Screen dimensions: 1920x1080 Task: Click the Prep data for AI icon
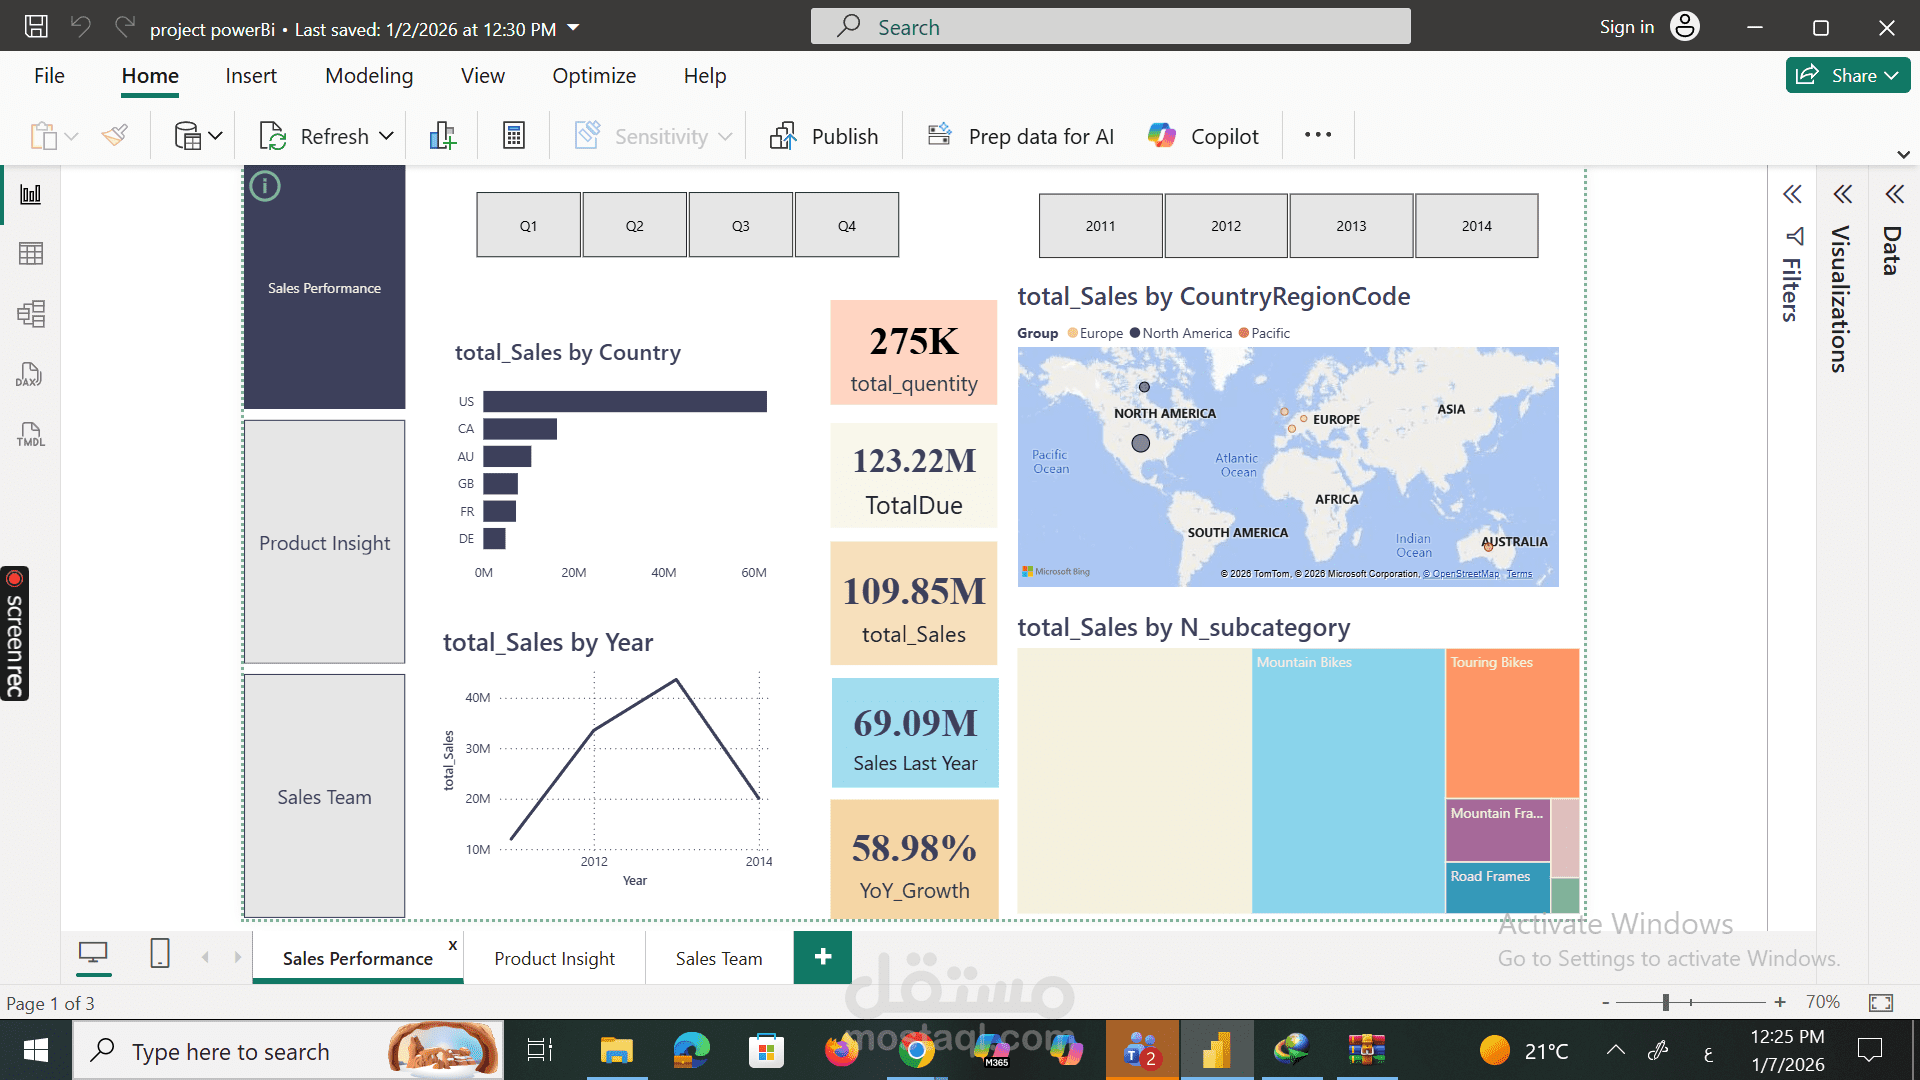pyautogui.click(x=938, y=133)
